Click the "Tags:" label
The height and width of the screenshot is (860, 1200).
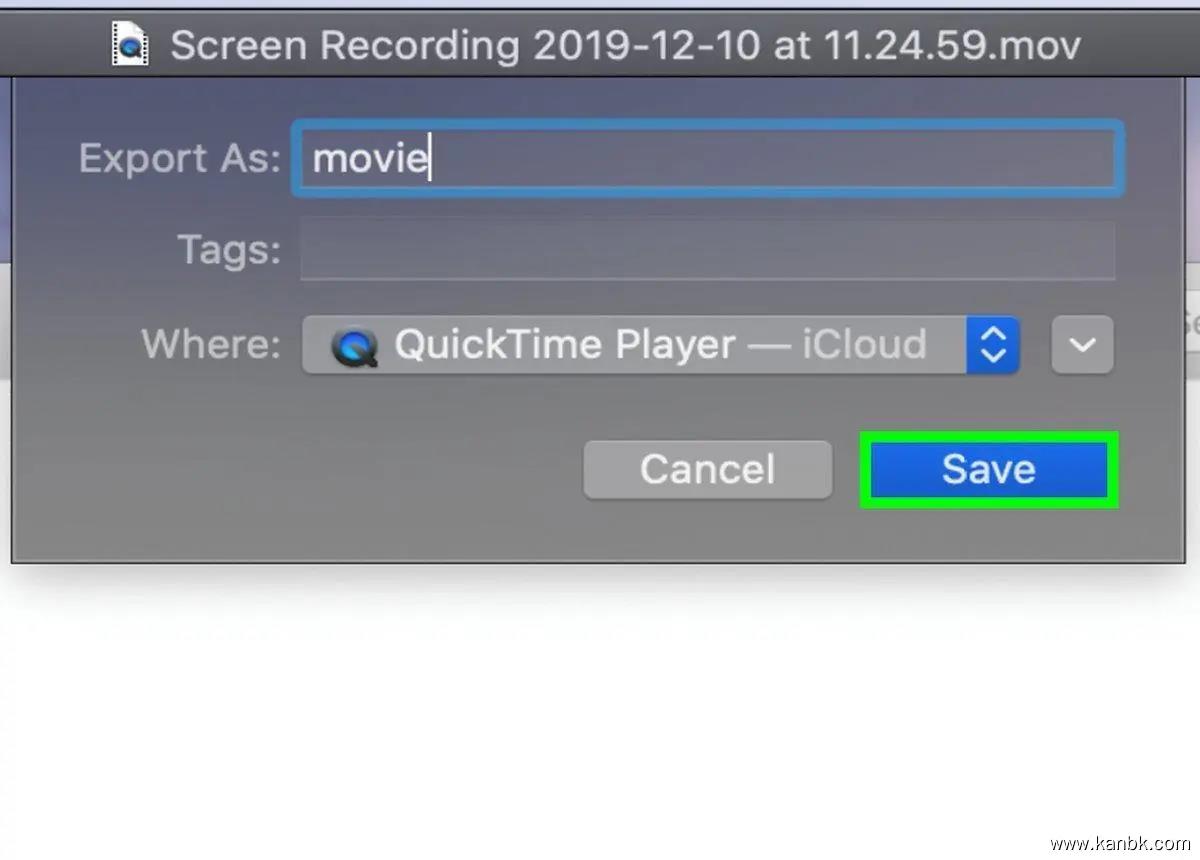(229, 249)
